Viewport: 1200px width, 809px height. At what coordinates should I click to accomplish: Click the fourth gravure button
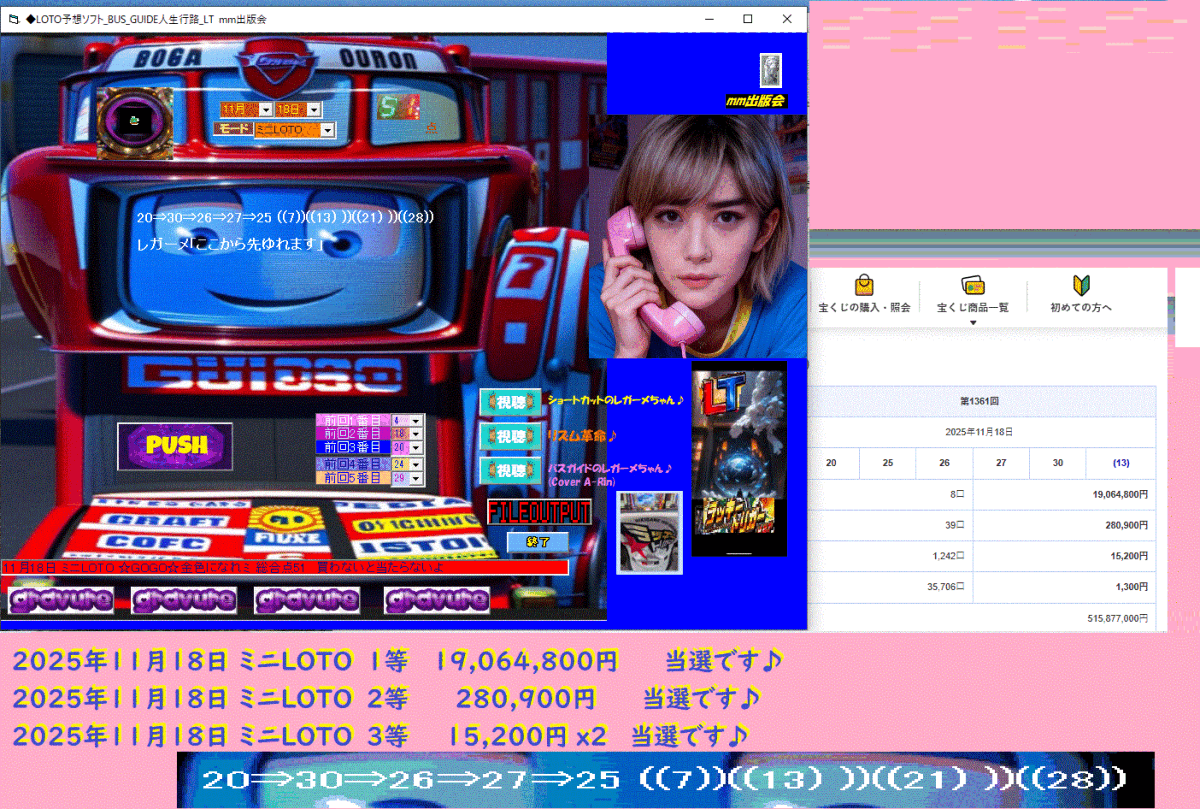[x=438, y=600]
